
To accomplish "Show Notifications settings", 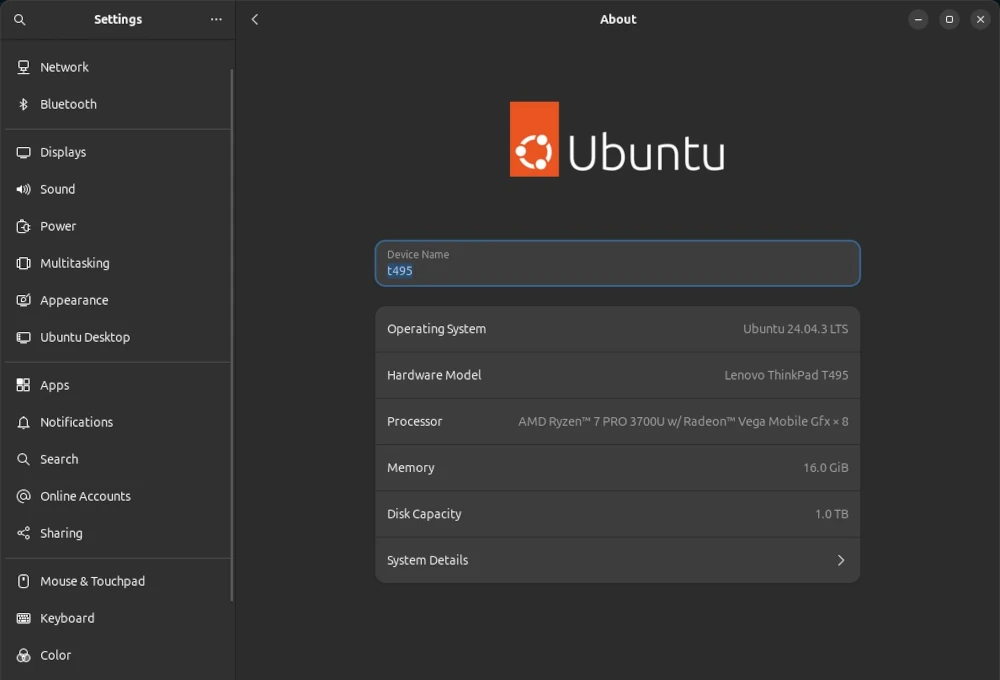I will 117,422.
